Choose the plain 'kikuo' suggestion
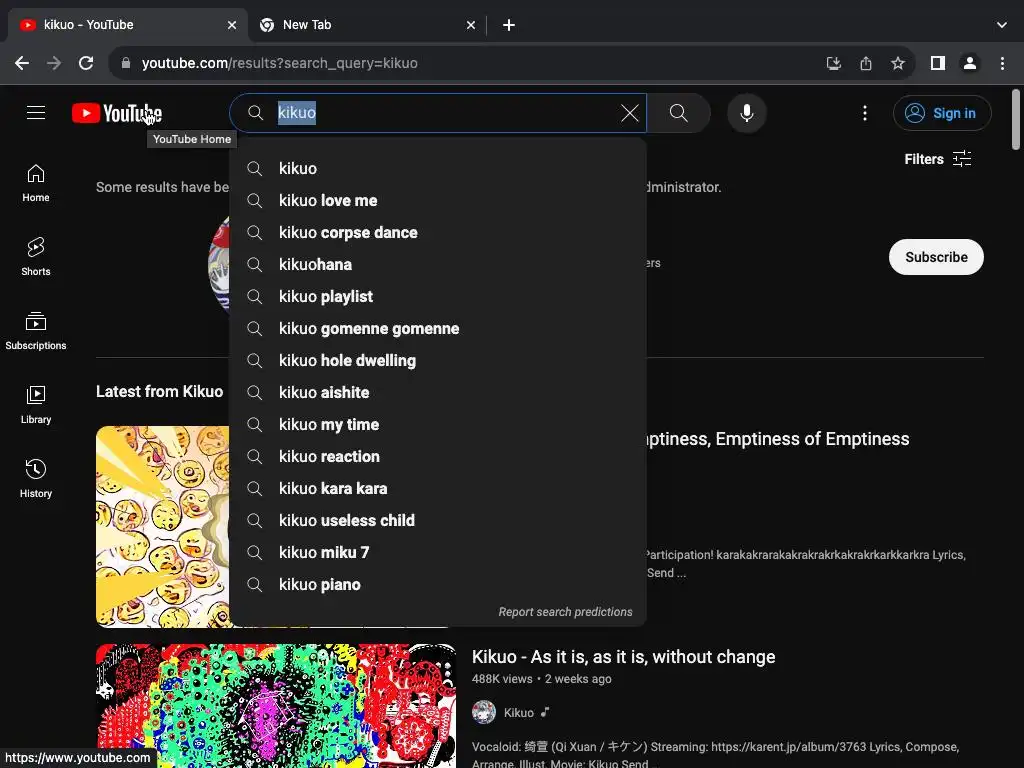This screenshot has width=1024, height=768. (438, 168)
